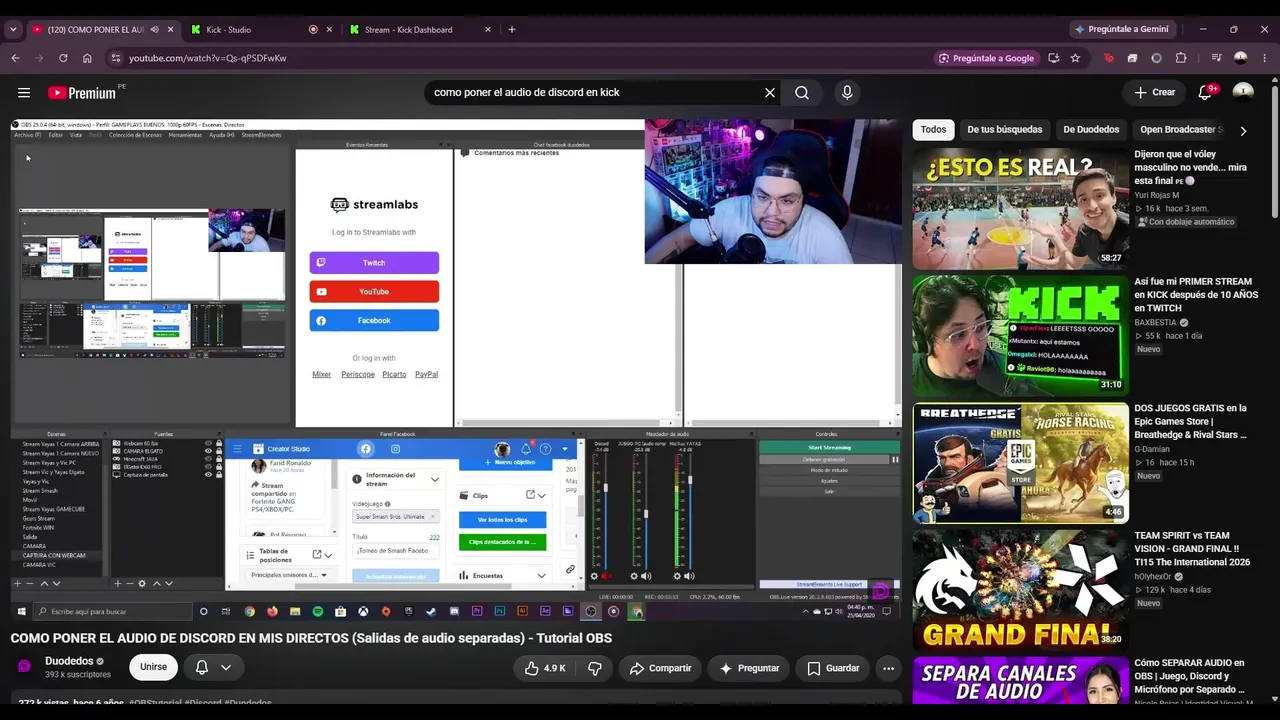Click the Preguntar button
Screen dimensions: 1280x720
[x=749, y=668]
